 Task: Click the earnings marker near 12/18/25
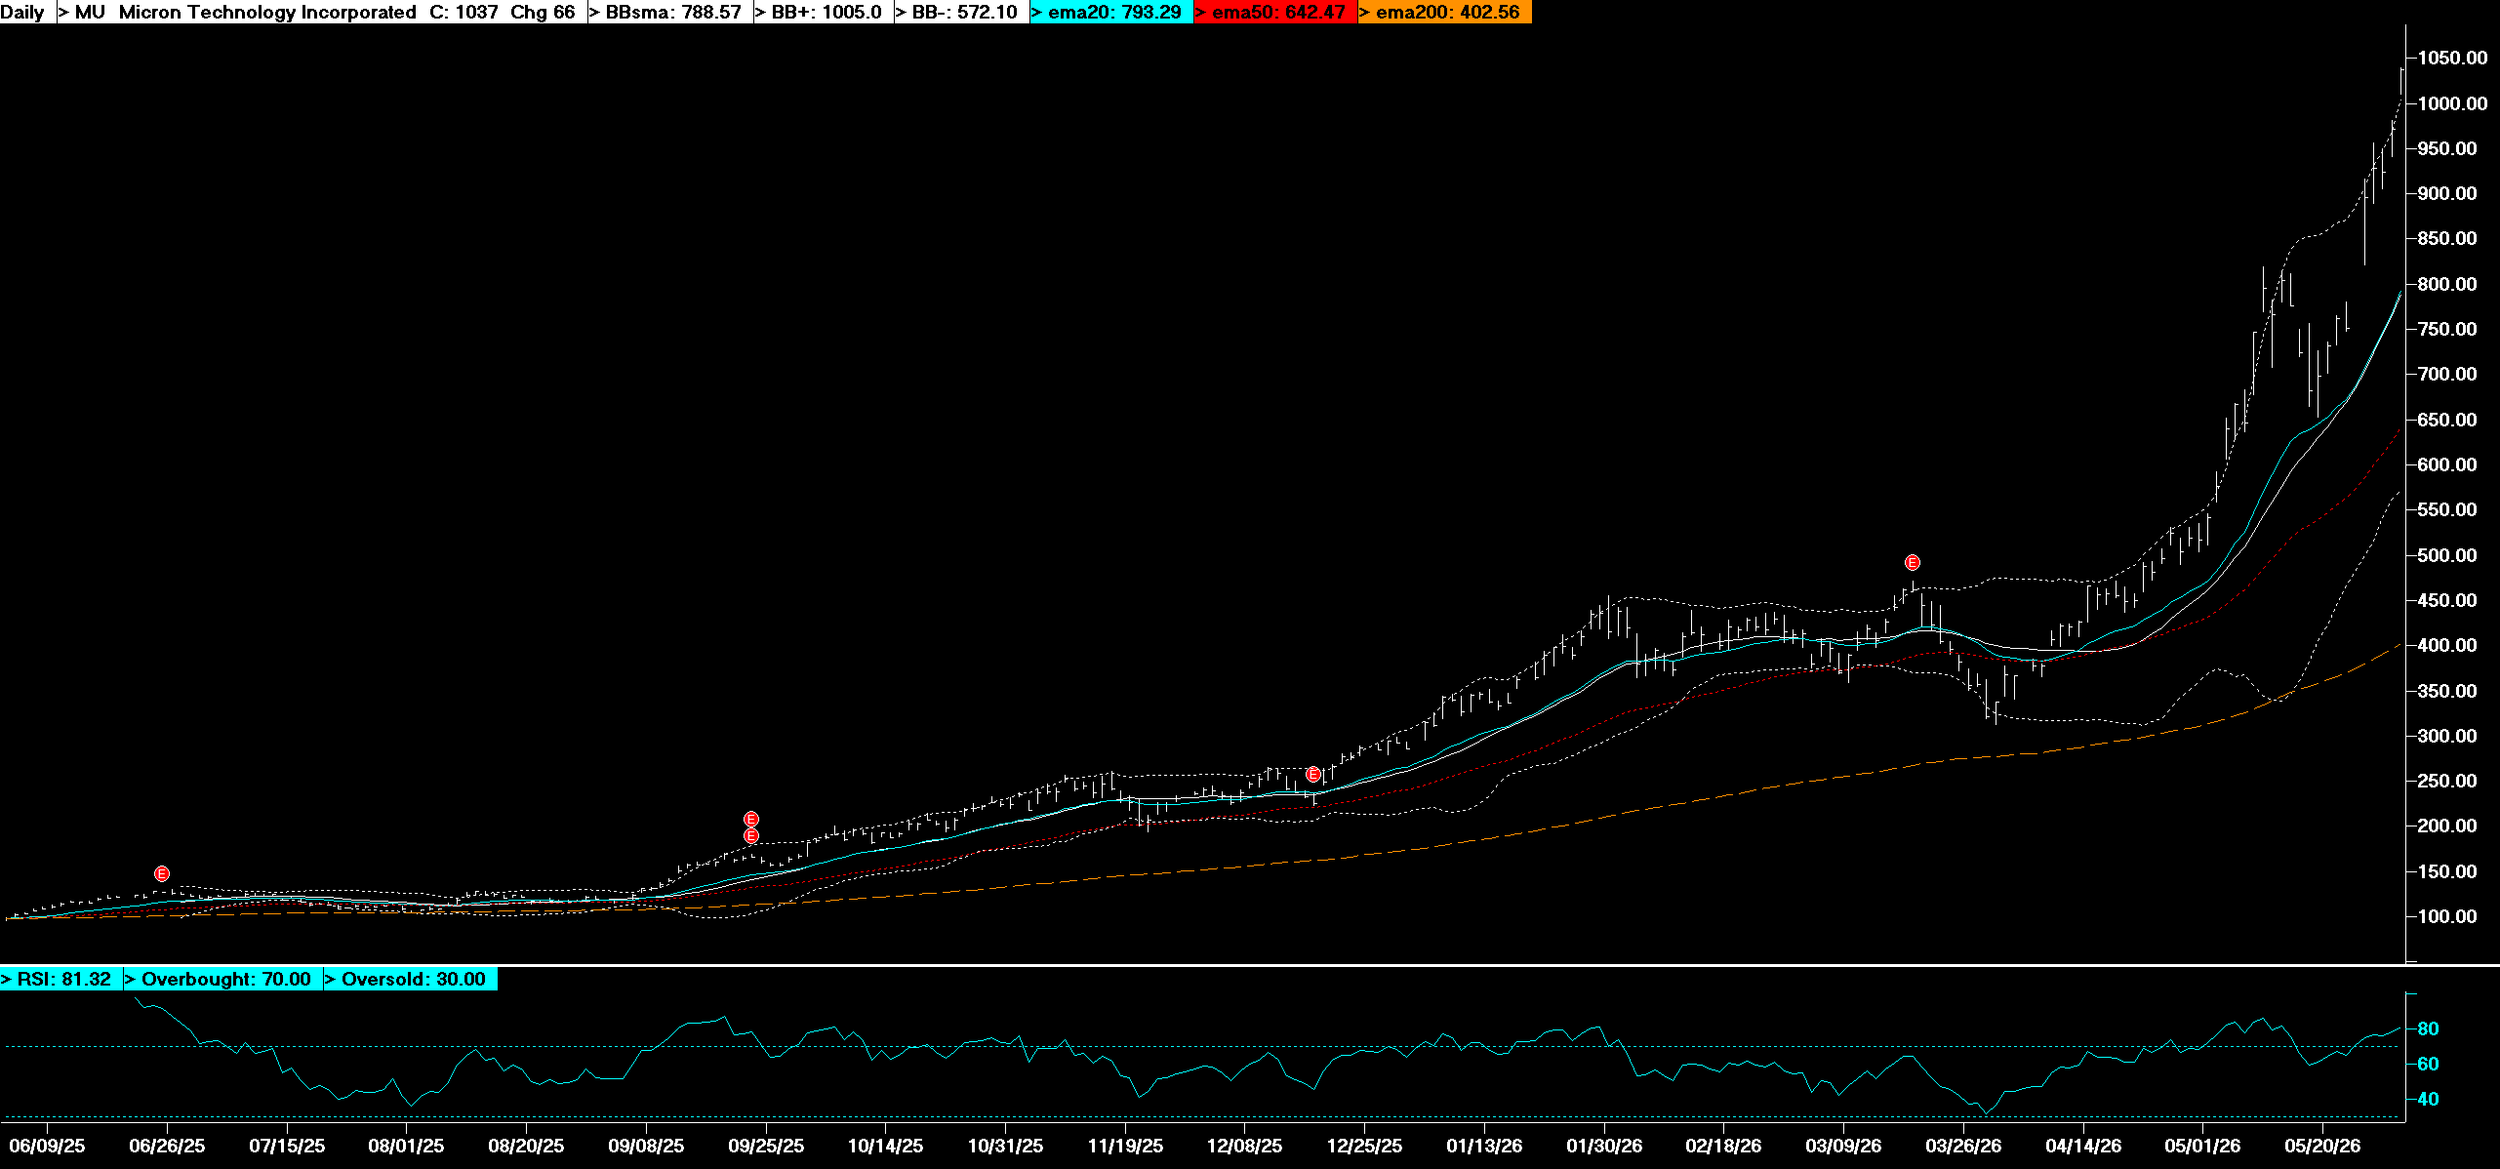[1314, 775]
